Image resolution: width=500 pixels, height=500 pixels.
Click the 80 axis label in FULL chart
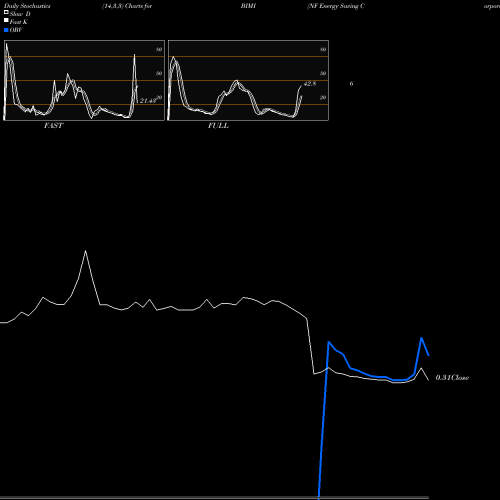[323, 49]
